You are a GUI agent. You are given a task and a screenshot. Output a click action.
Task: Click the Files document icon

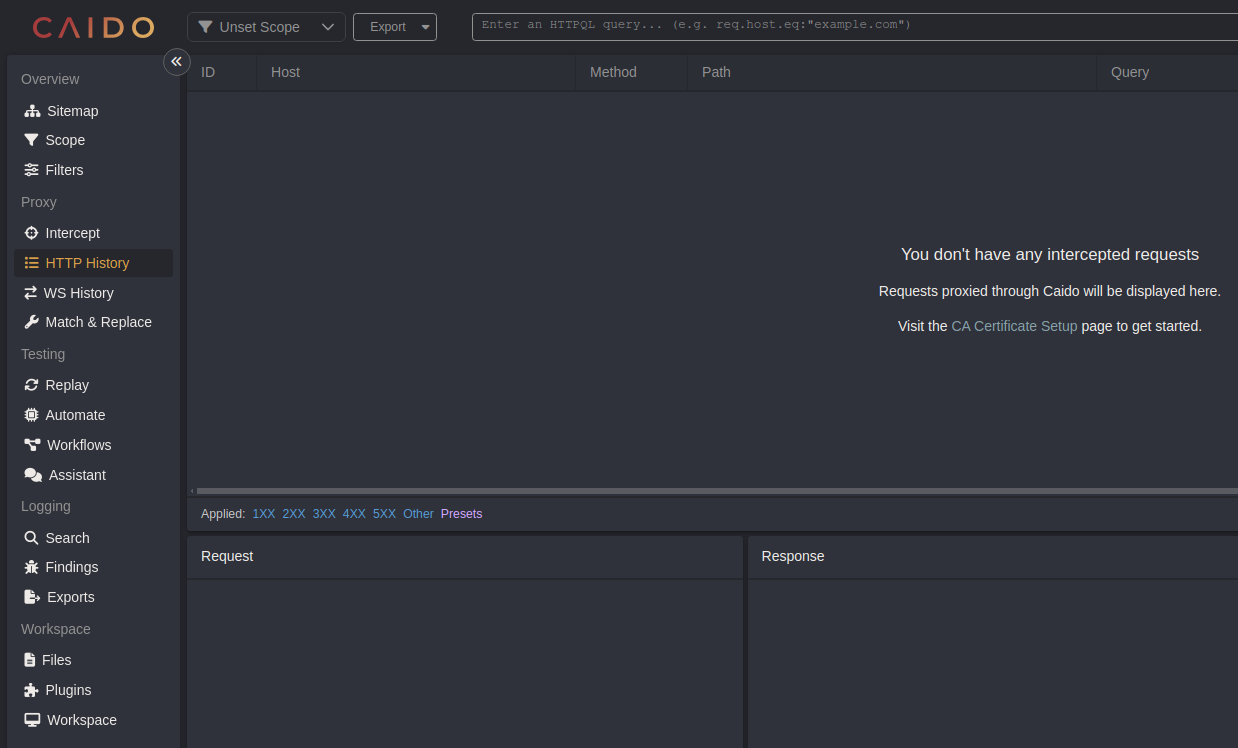30,660
